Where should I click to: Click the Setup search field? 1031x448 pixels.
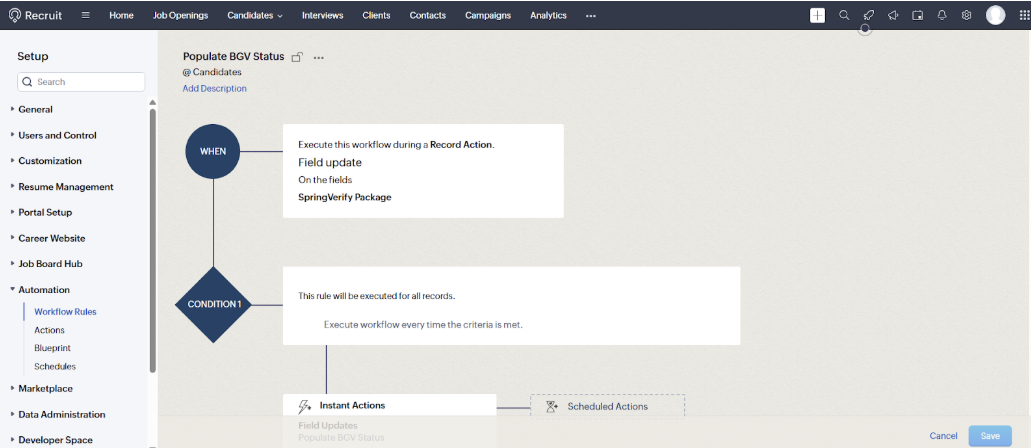click(82, 82)
